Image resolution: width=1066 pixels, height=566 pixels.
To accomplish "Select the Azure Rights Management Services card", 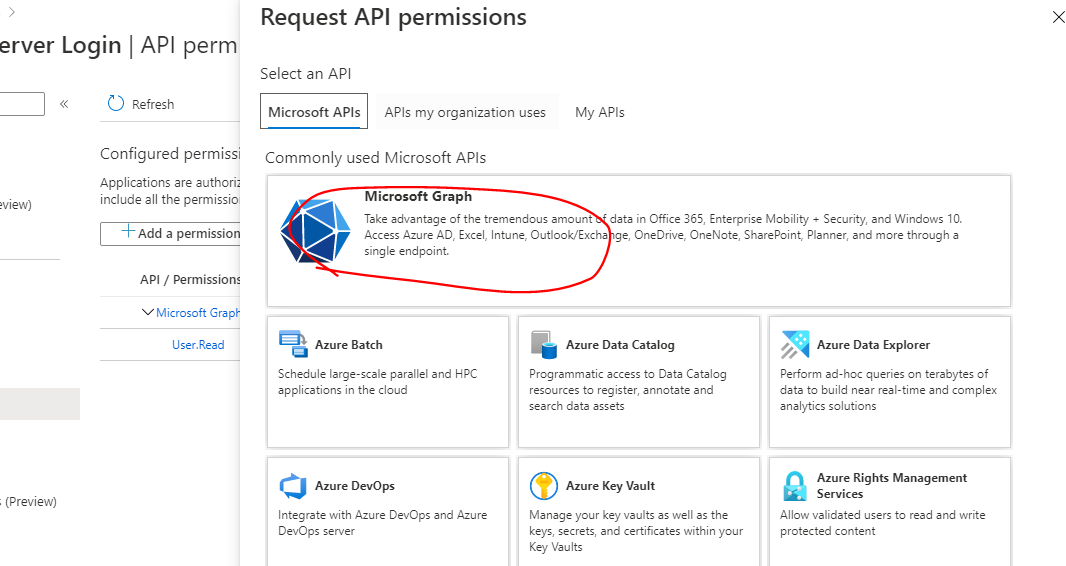I will (x=889, y=511).
